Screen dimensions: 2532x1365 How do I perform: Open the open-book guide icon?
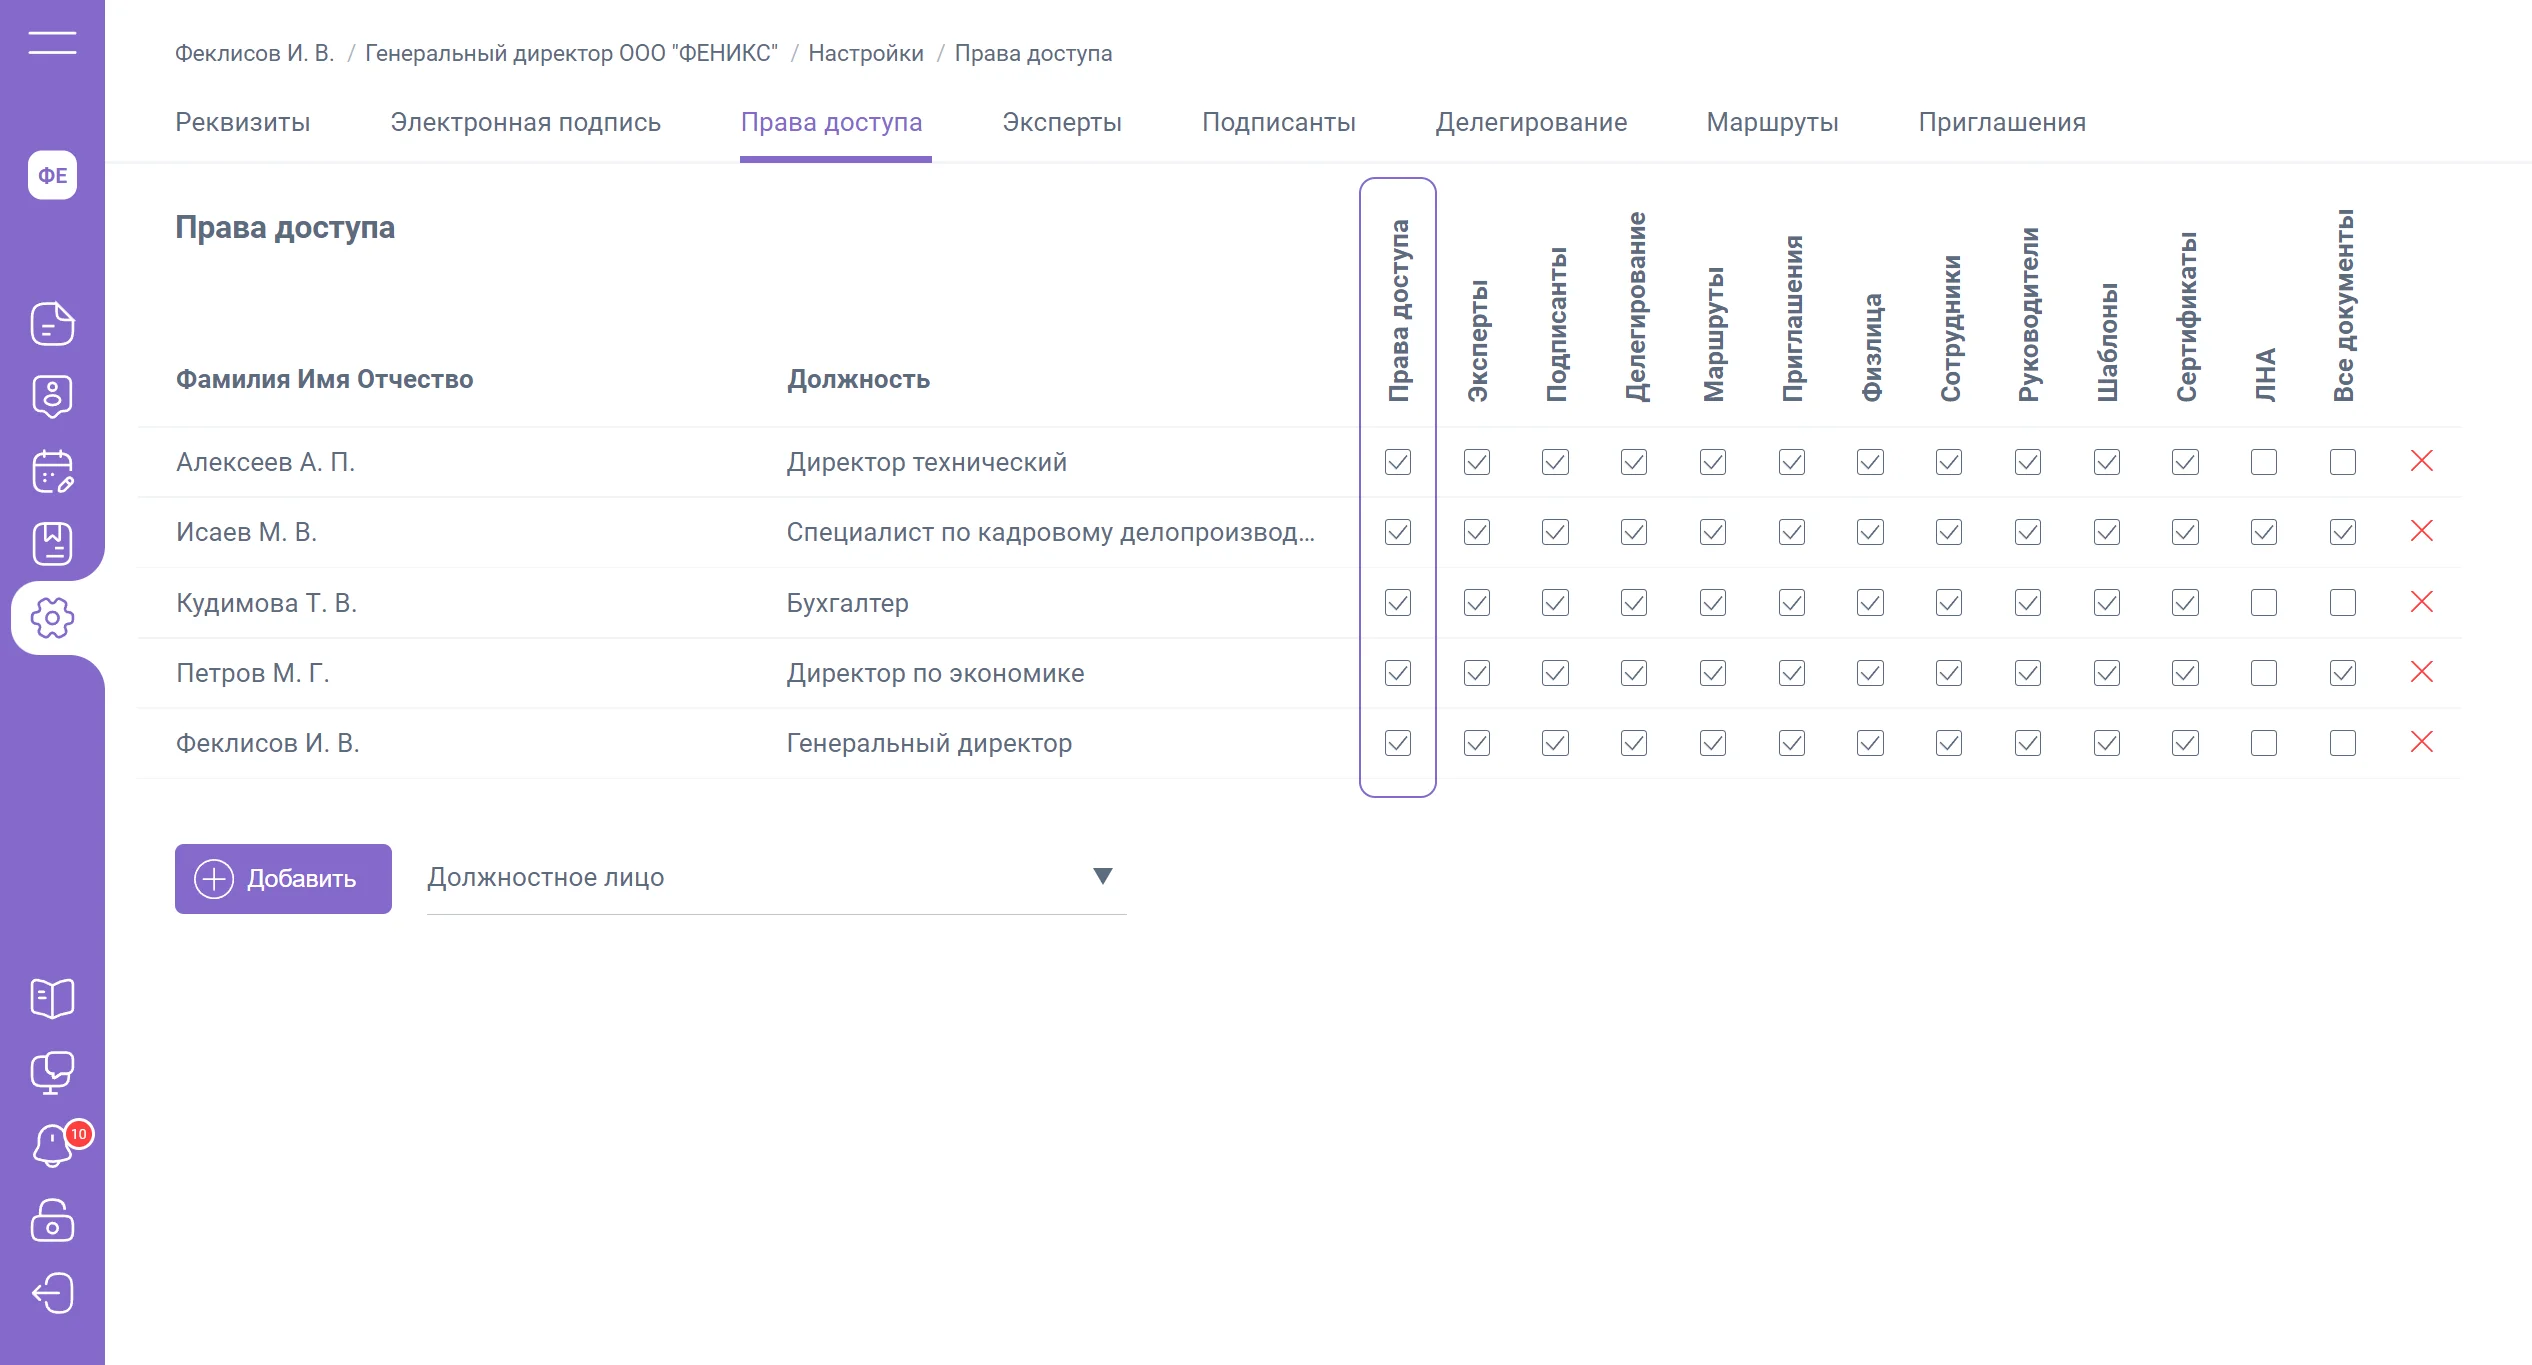point(52,998)
